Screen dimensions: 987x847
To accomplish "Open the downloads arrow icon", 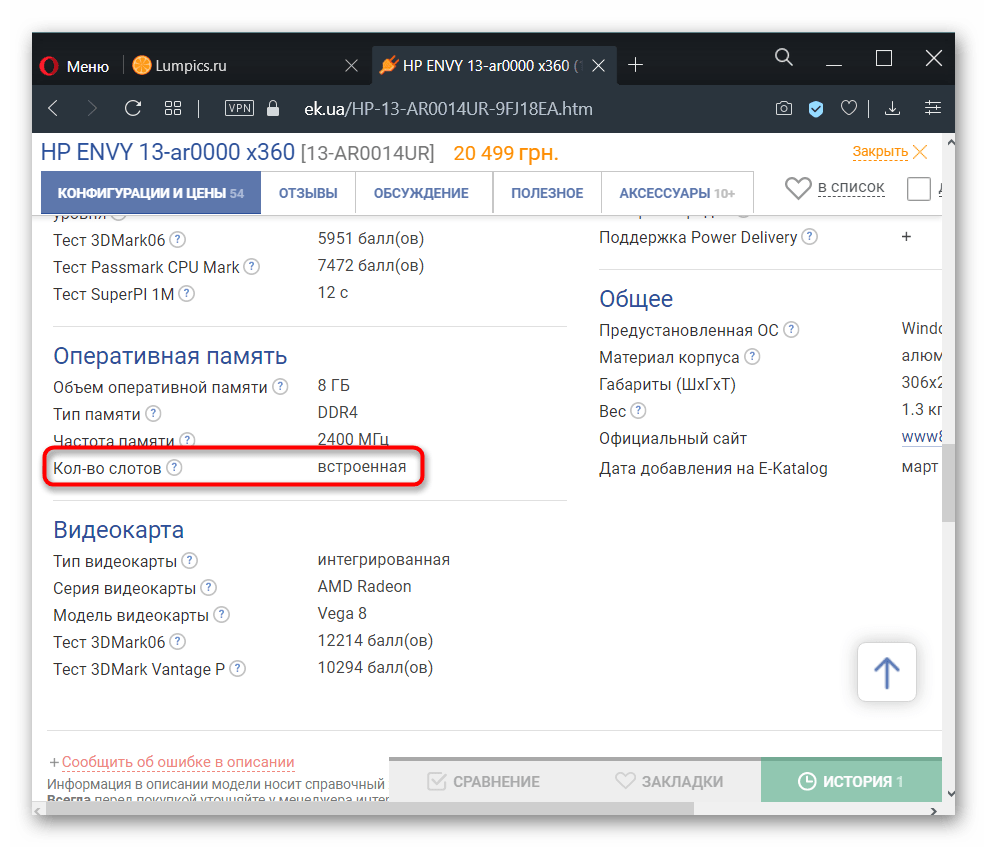I will pos(893,108).
